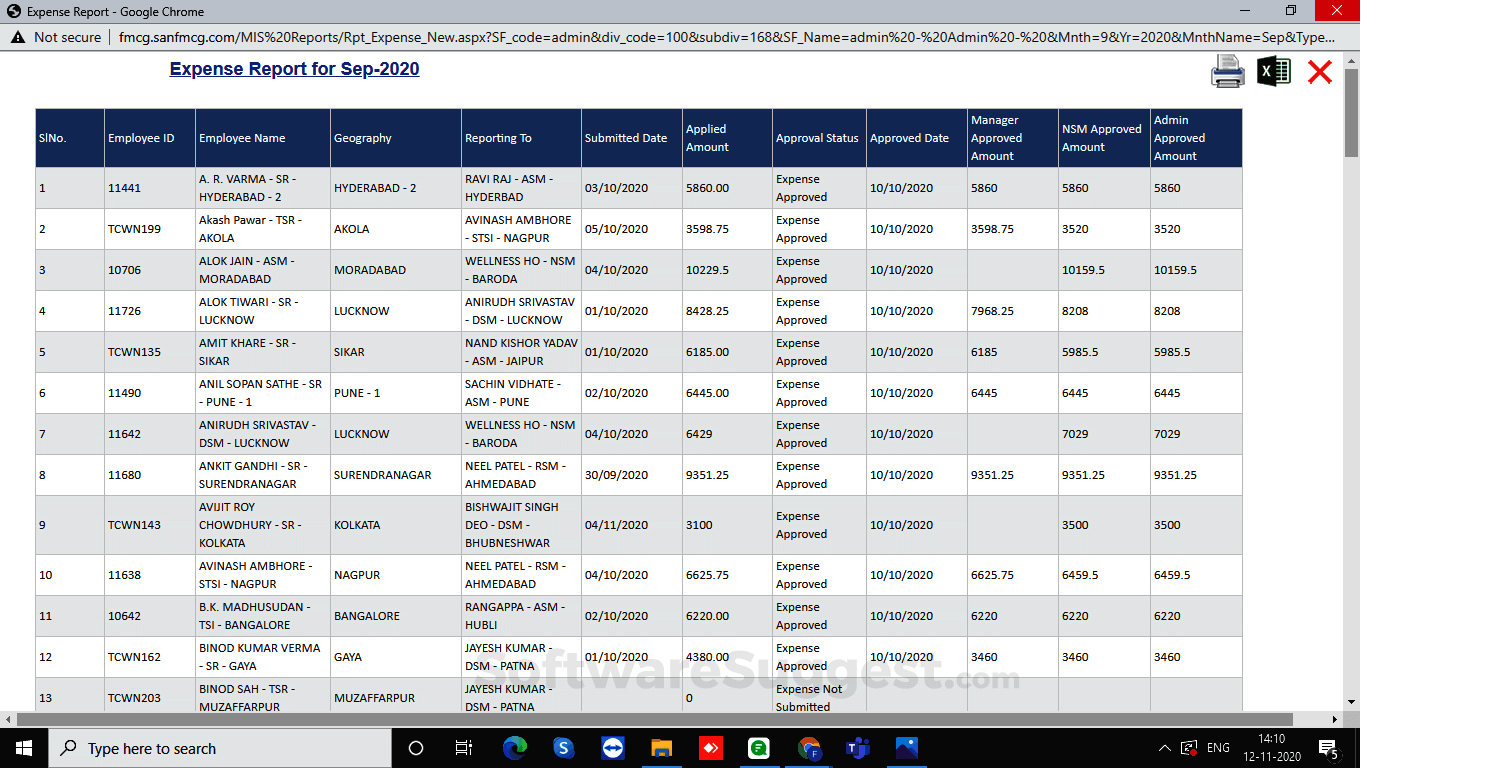This screenshot has height=768, width=1494.
Task: Print the expense report
Action: (1228, 72)
